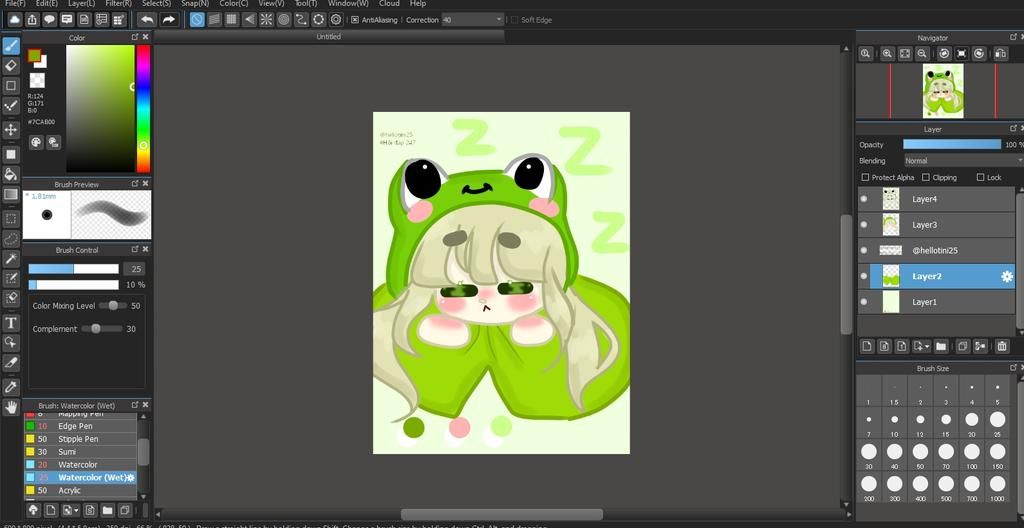Open the color palette icon
The height and width of the screenshot is (528, 1024).
tap(37, 142)
